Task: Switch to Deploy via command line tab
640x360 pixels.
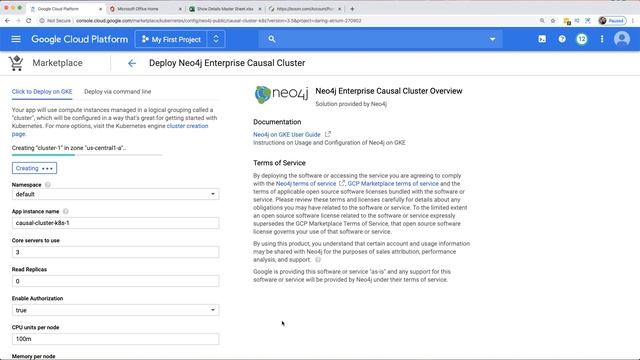Action: pos(118,91)
